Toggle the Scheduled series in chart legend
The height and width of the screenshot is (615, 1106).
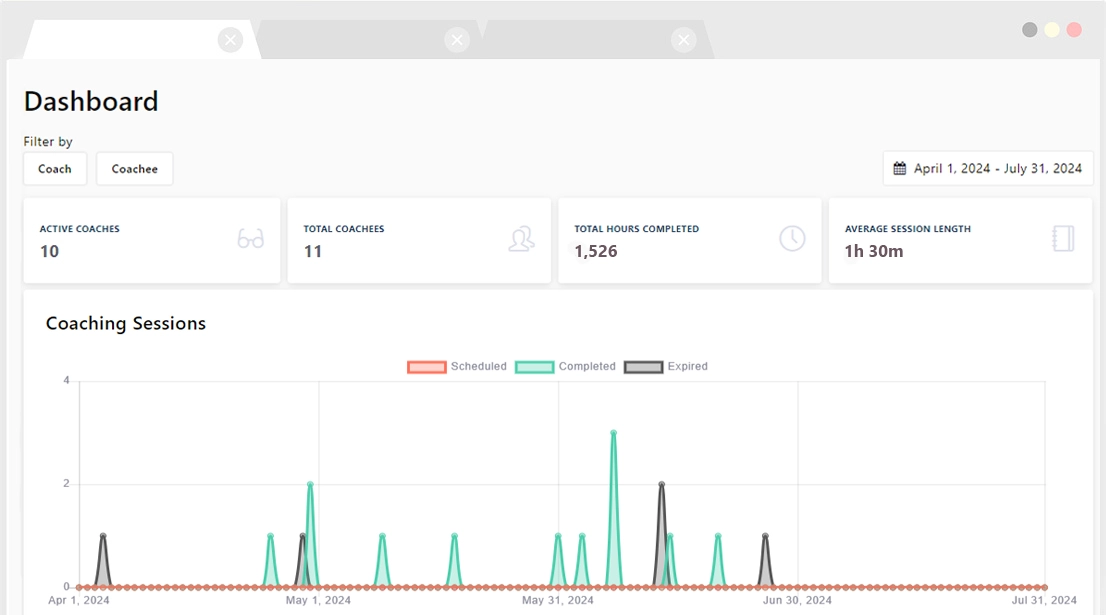pos(457,367)
